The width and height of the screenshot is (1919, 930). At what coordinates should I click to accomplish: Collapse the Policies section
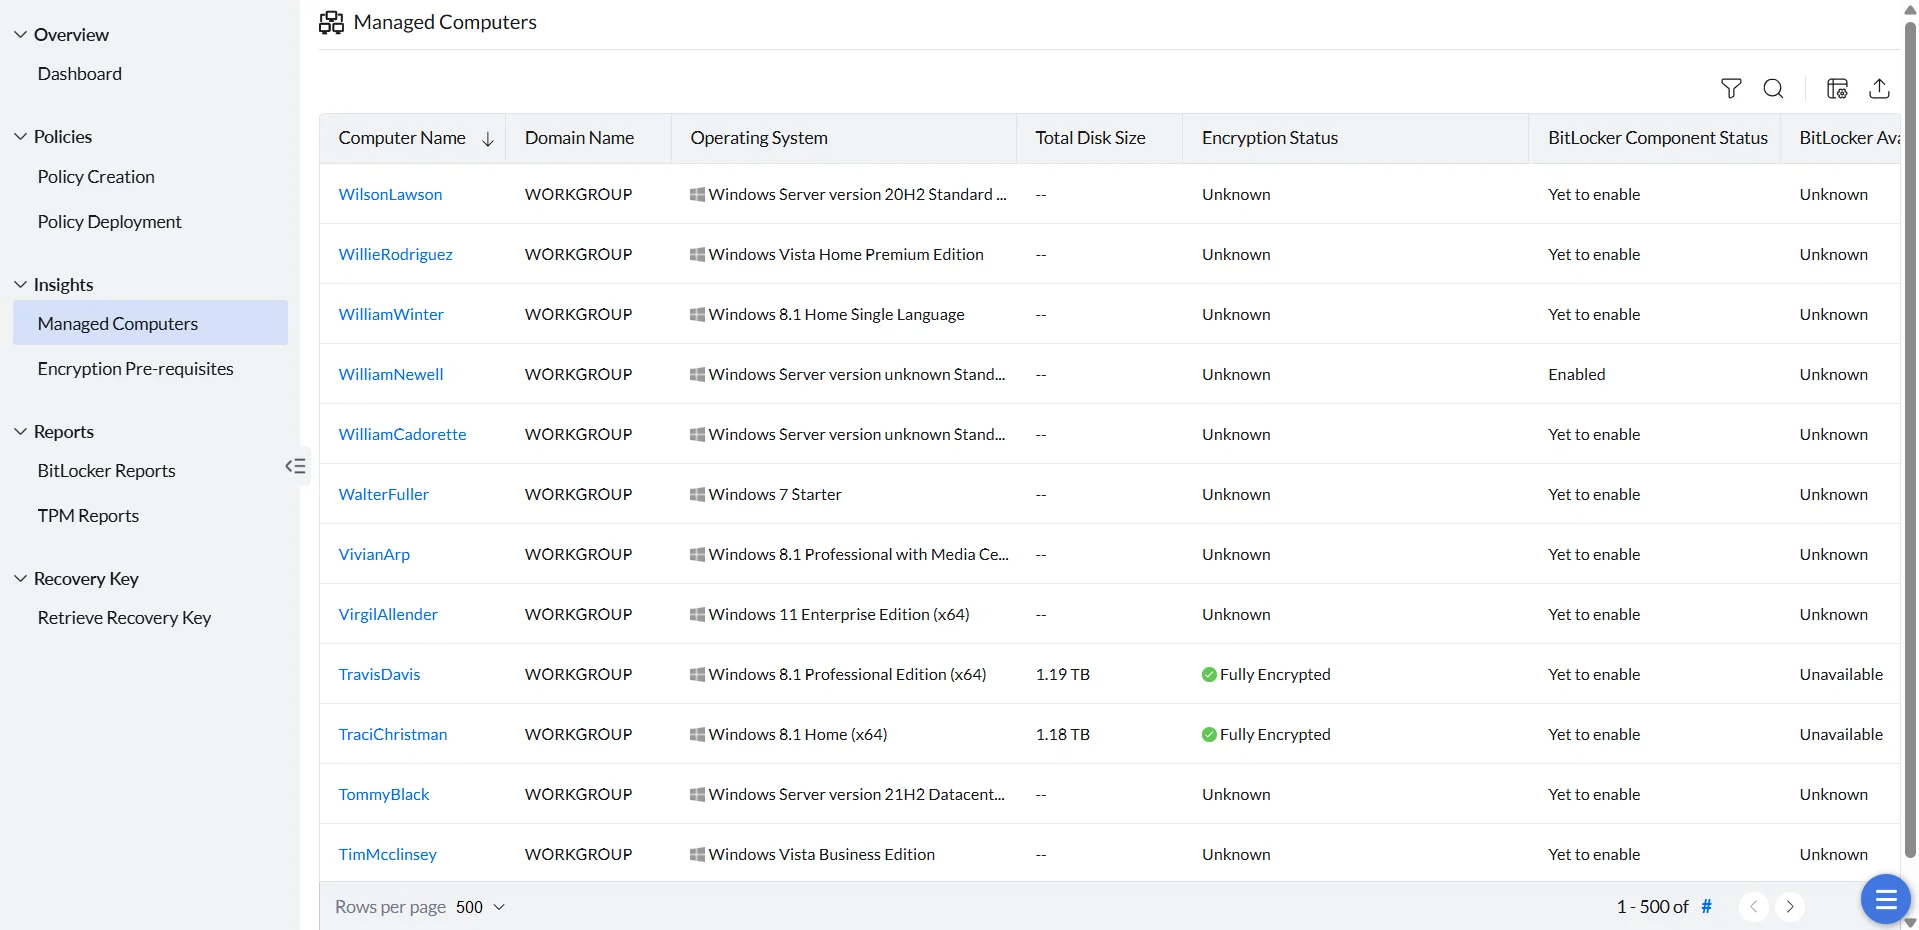[x=20, y=136]
